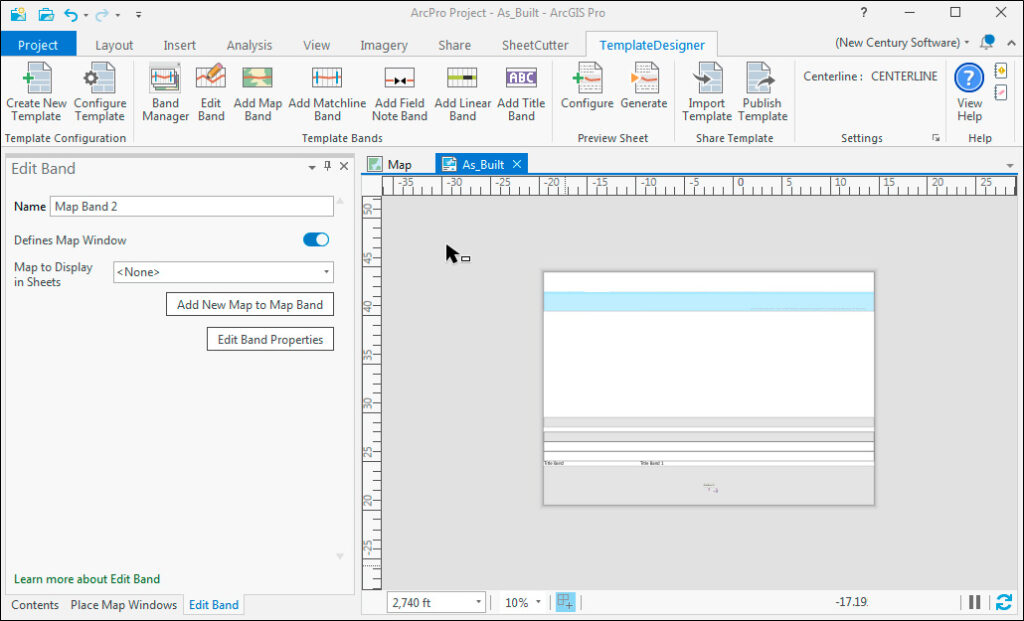Open the Band Manager tool

pos(165,79)
